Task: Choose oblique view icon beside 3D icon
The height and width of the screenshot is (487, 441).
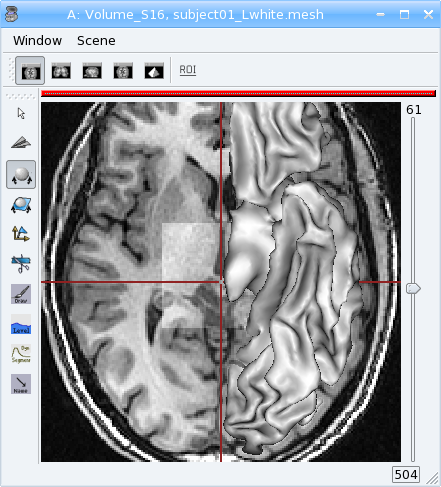Action: click(x=123, y=71)
